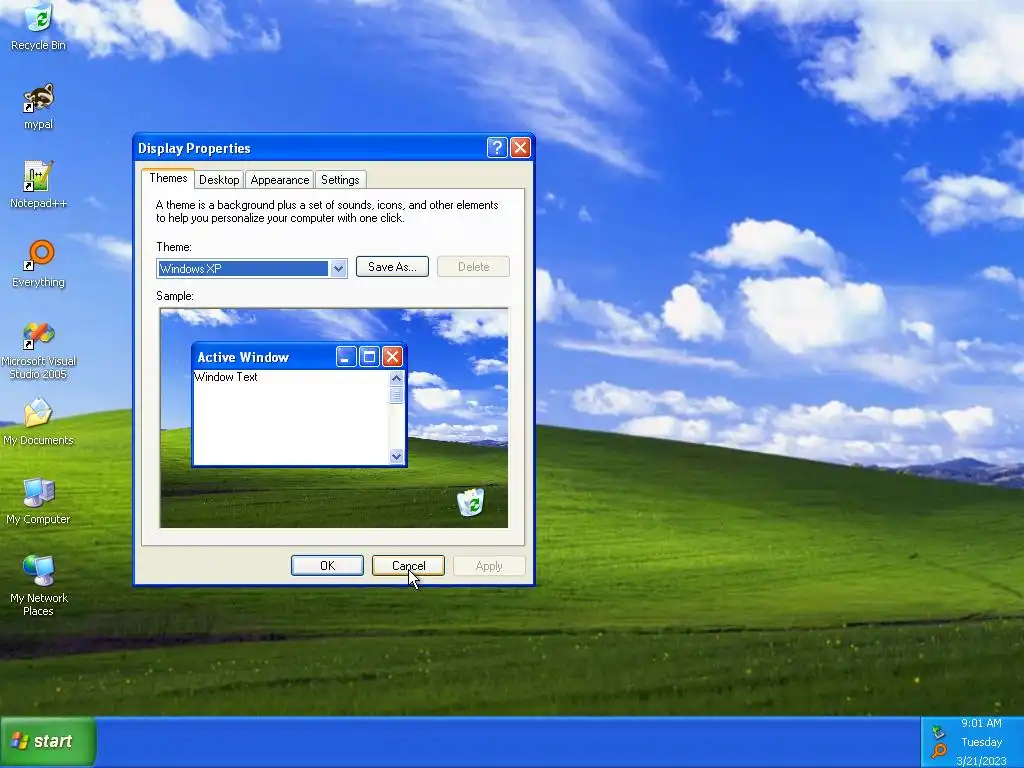The width and height of the screenshot is (1024, 768).
Task: Select Microsoft Visual Studio 2005 shortcut
Action: (39, 351)
